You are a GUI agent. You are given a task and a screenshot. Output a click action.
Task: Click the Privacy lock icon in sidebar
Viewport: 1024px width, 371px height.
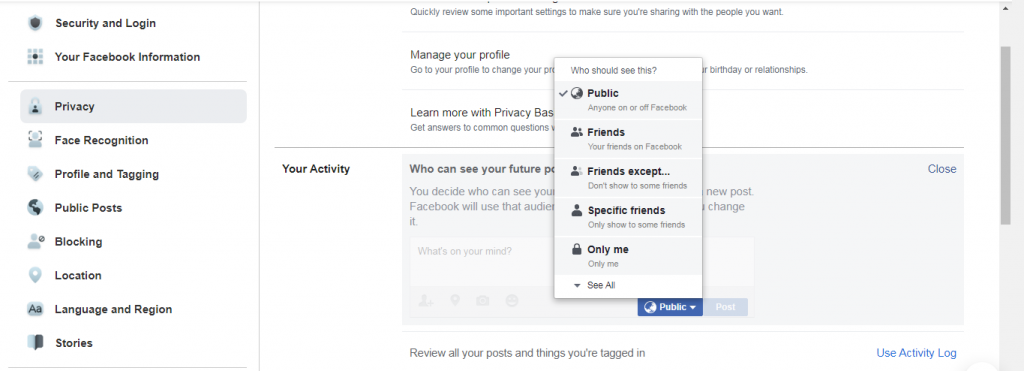35,106
